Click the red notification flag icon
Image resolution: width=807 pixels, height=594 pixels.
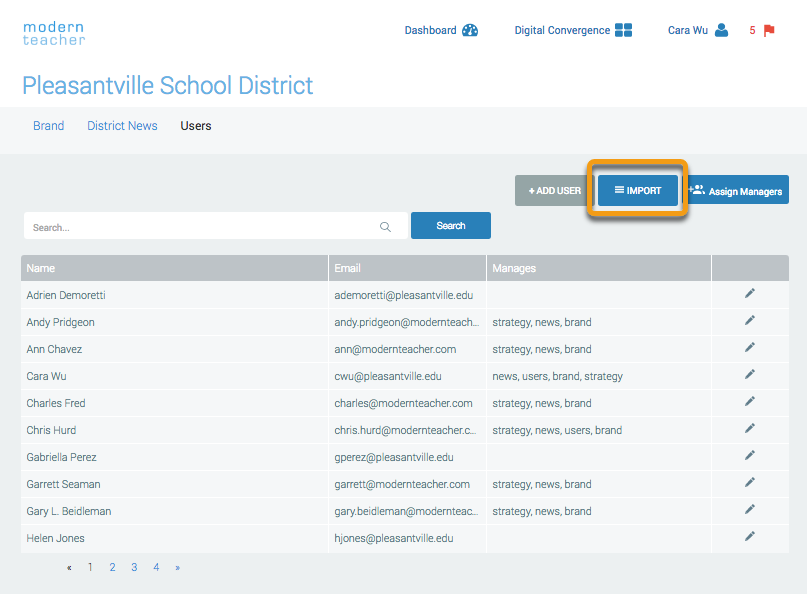point(769,31)
